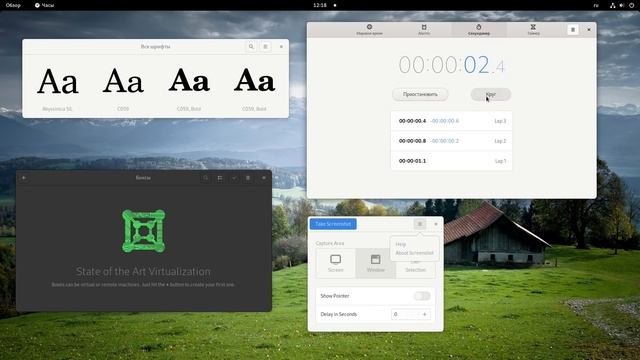Select the Lap 1 label
Screen dimensions: 640x360
[x=500, y=161]
